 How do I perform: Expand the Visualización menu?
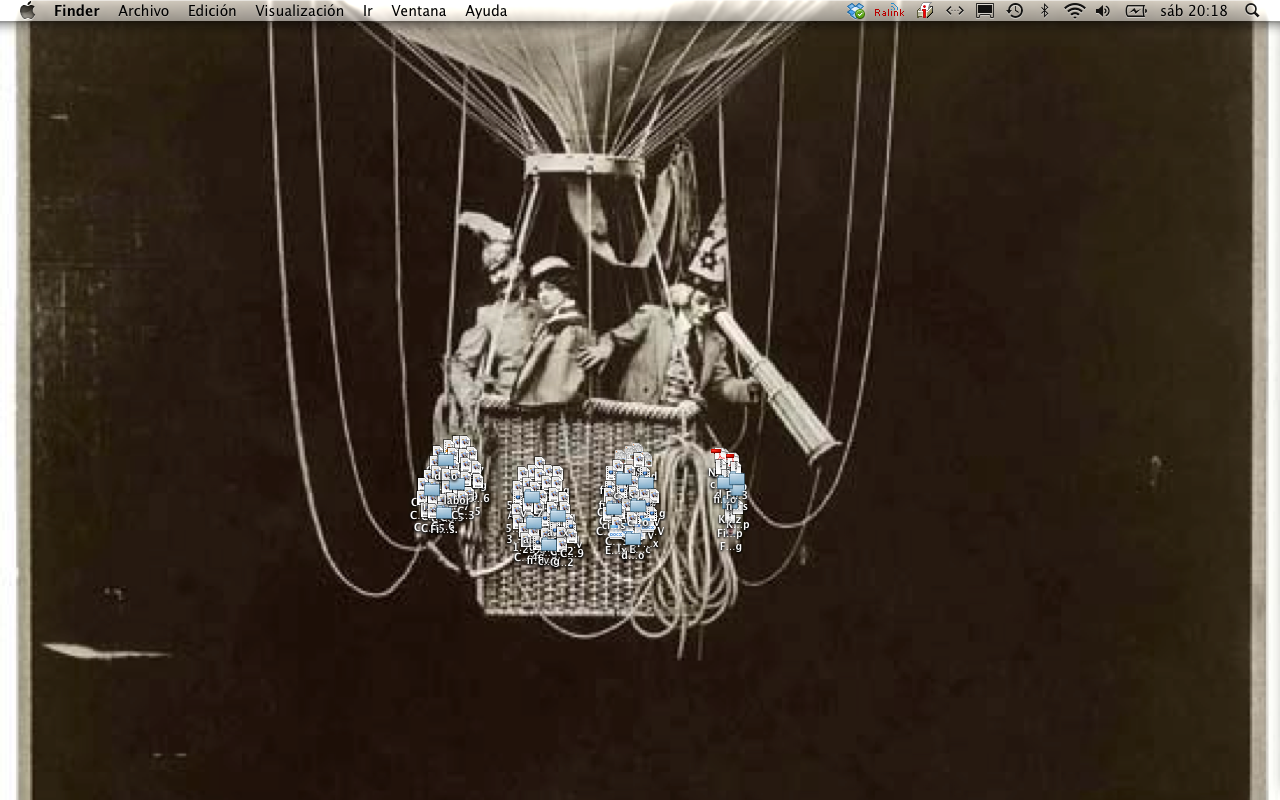pyautogui.click(x=299, y=11)
